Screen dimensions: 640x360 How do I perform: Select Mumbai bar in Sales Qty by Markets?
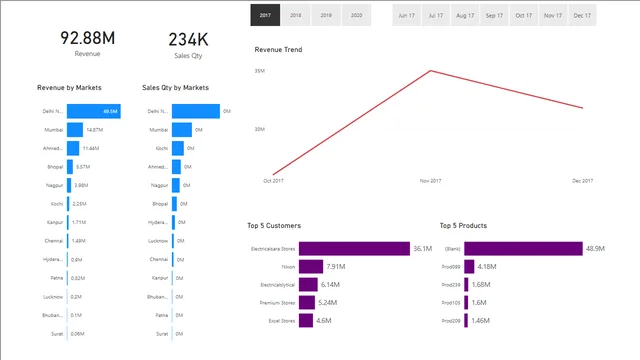pos(182,130)
